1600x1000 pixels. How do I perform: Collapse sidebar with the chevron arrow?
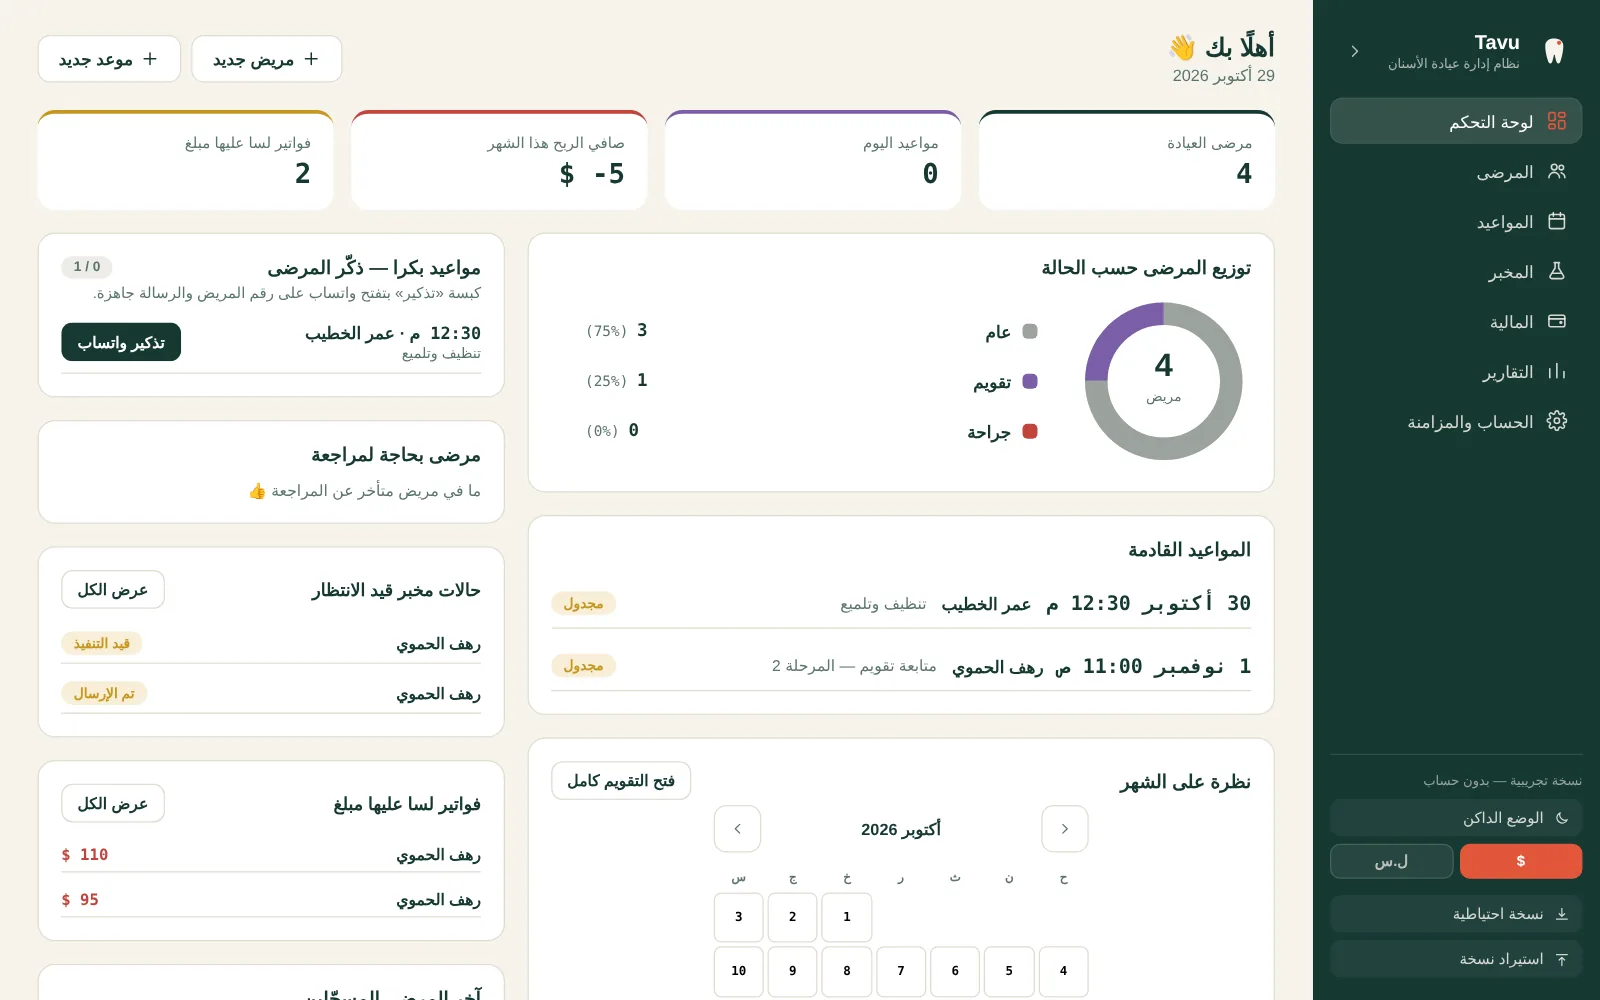tap(1355, 51)
